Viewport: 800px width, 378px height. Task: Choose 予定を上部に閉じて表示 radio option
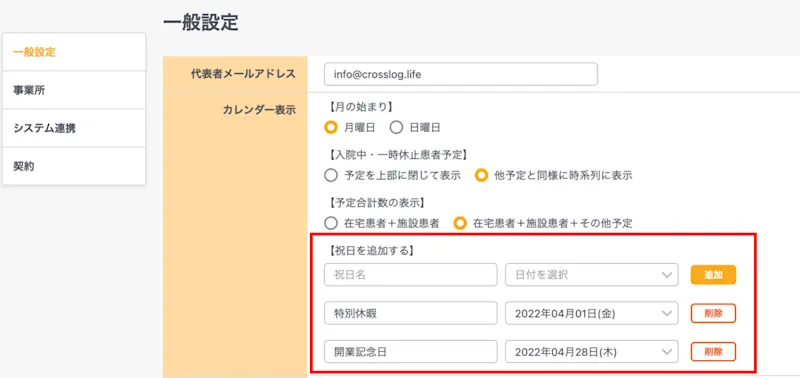331,176
